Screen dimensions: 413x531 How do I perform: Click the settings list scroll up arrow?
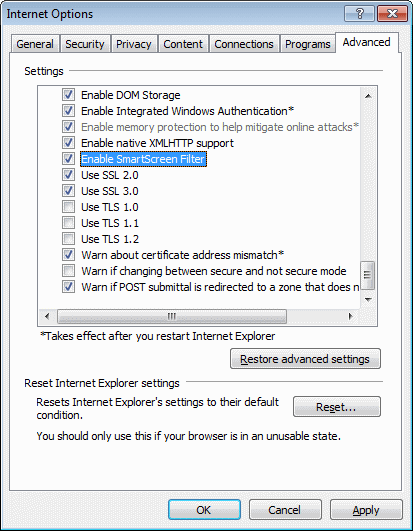(x=368, y=96)
